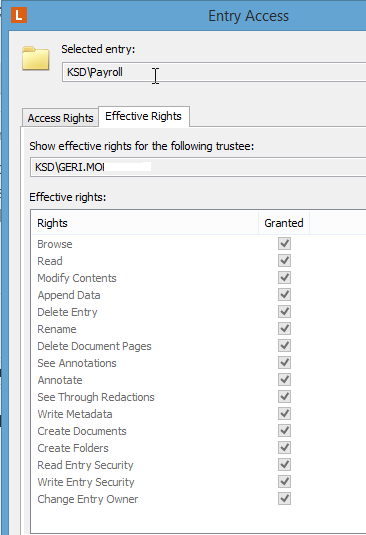
Task: Toggle the Write Metadata checkbox
Action: (284, 414)
